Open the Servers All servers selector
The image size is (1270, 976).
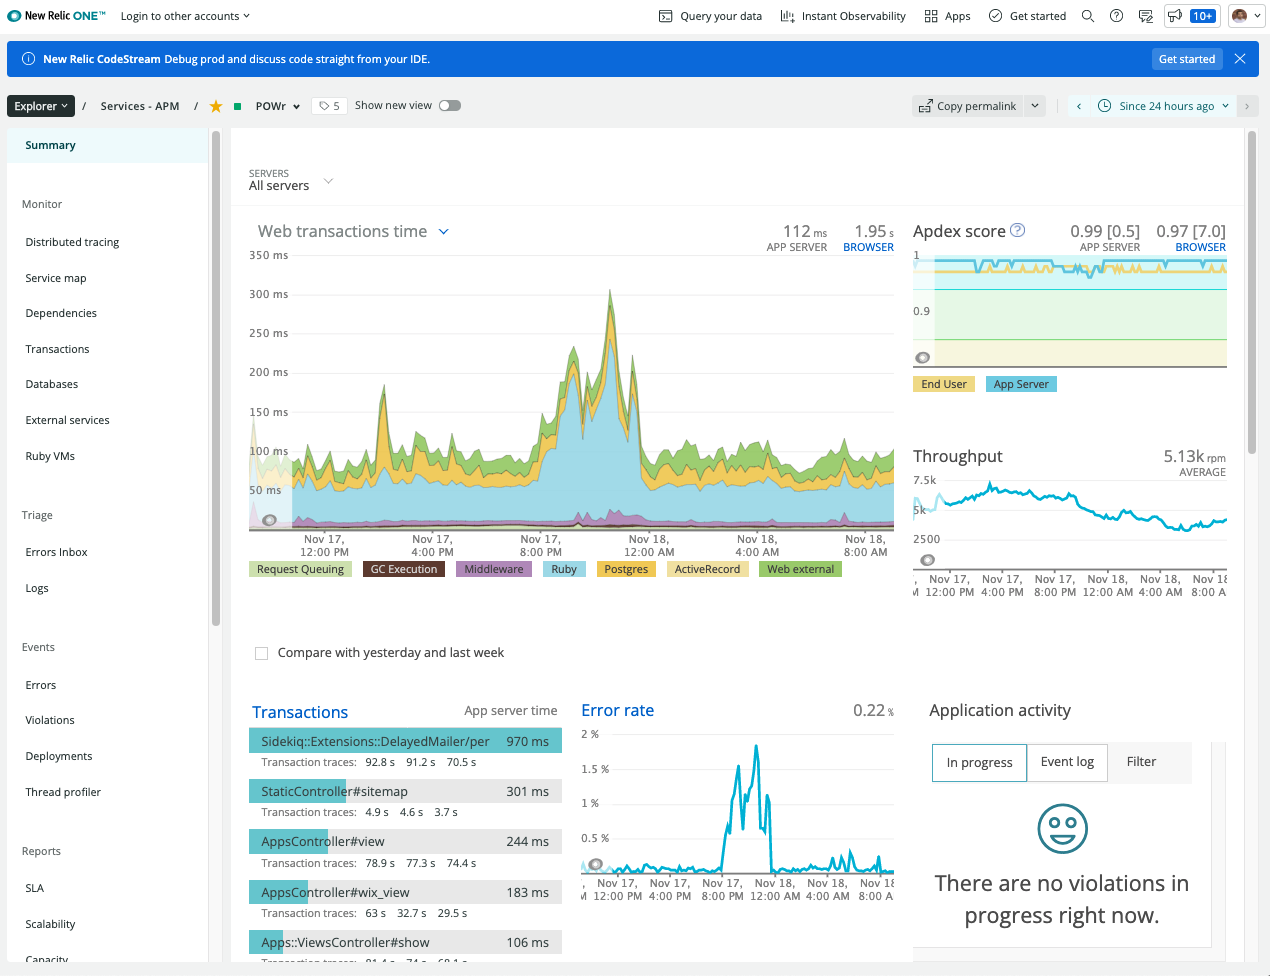(x=290, y=180)
